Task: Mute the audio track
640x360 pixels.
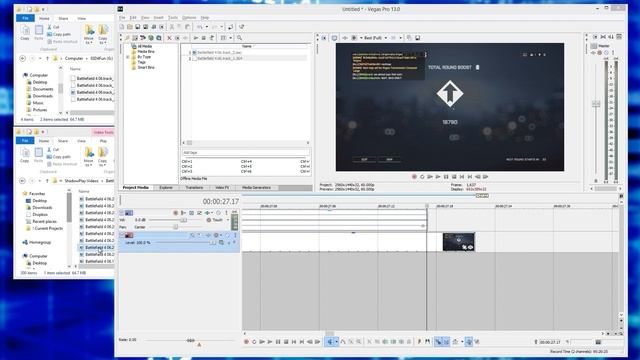Action: pyautogui.click(x=218, y=213)
